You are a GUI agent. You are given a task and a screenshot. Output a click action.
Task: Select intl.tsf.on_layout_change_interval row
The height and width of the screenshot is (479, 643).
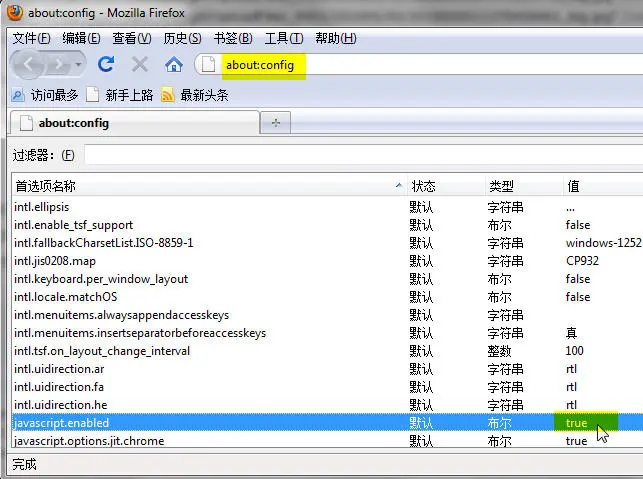point(327,351)
